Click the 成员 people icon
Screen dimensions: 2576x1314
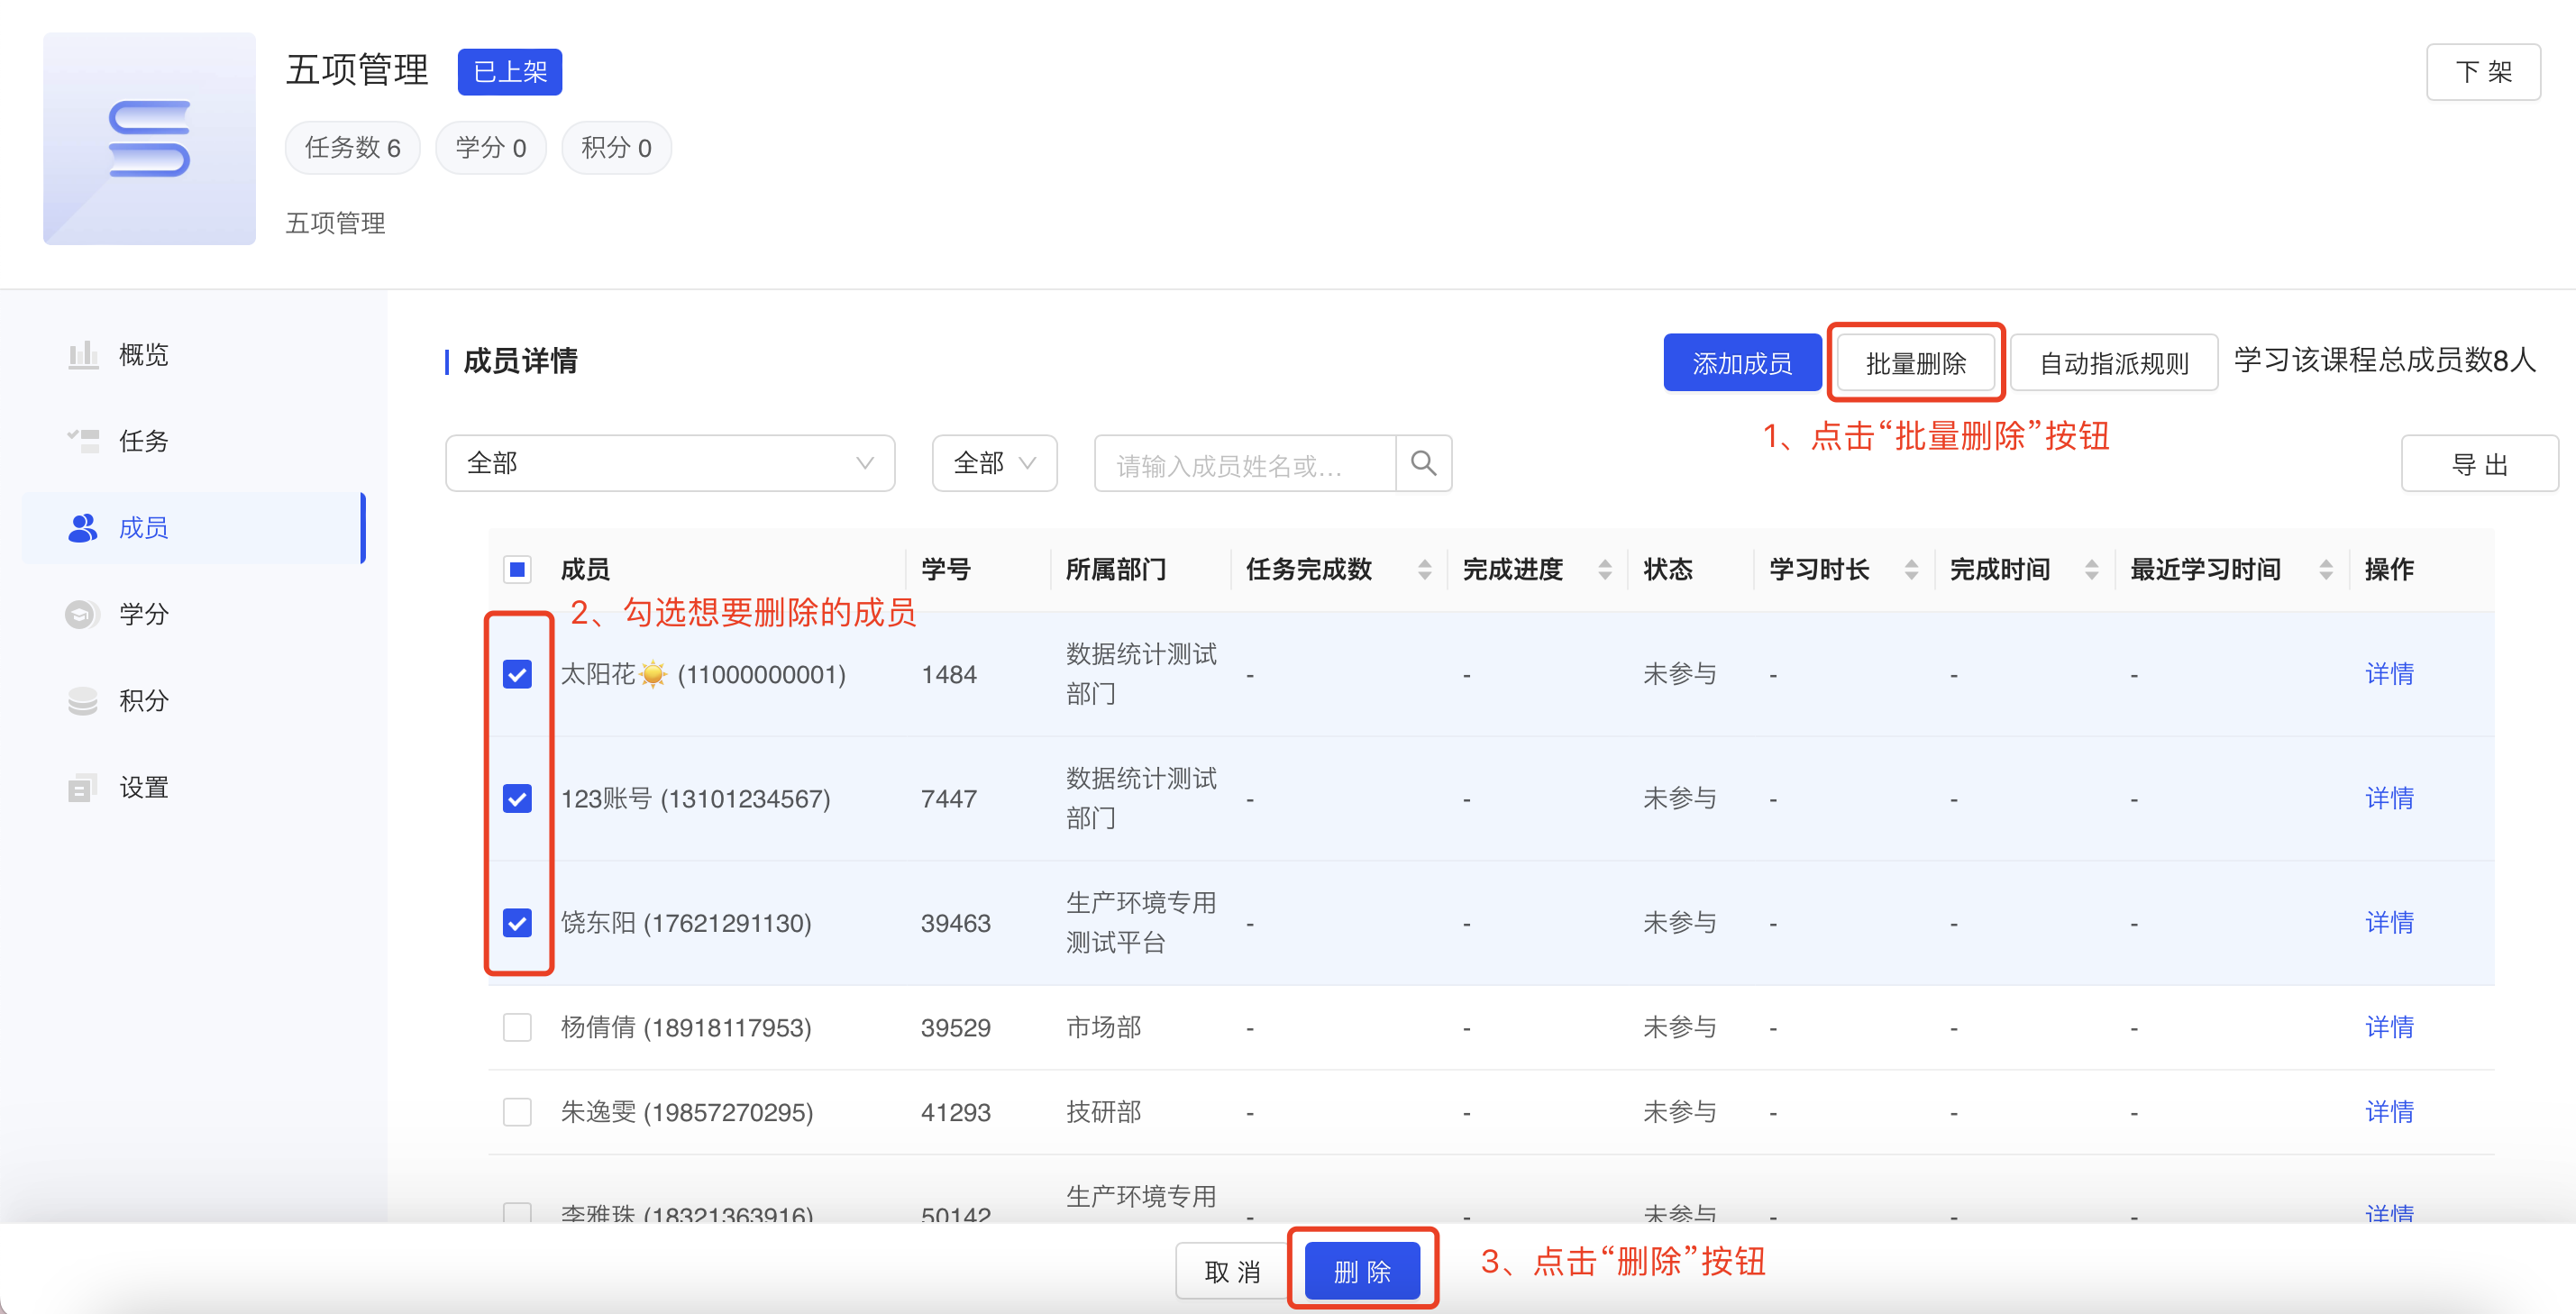(83, 528)
